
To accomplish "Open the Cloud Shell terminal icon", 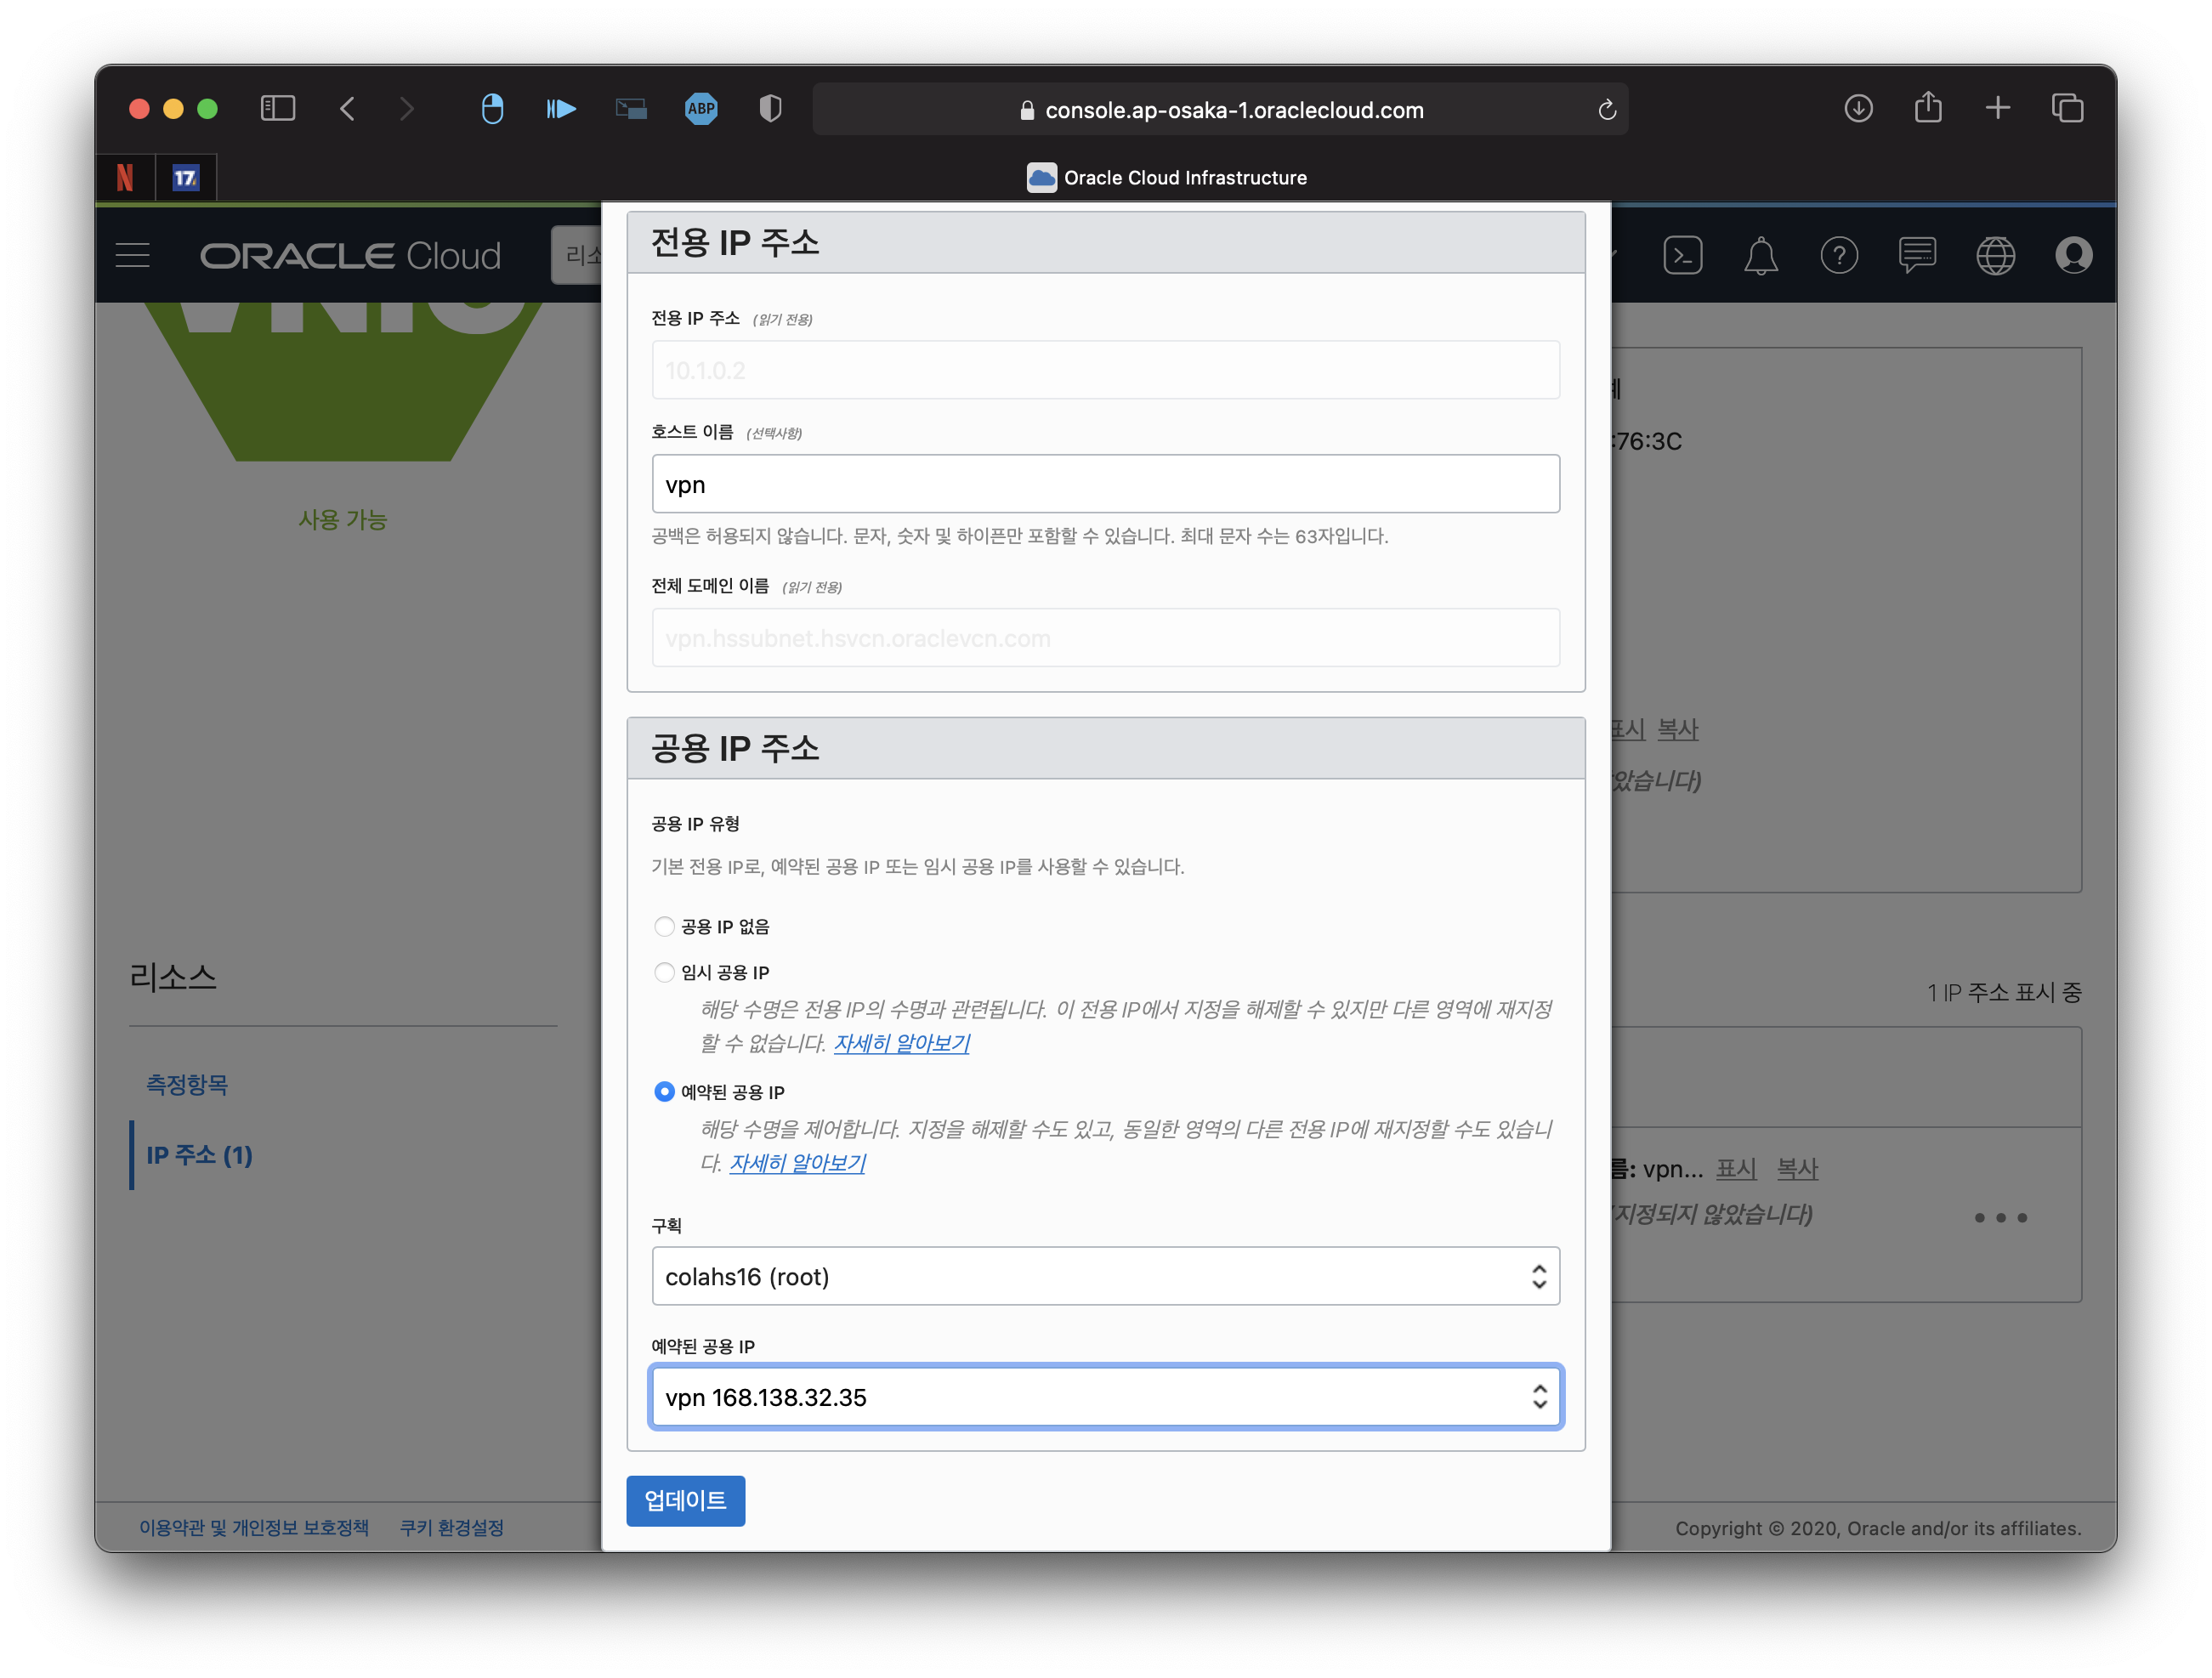I will click(1682, 255).
